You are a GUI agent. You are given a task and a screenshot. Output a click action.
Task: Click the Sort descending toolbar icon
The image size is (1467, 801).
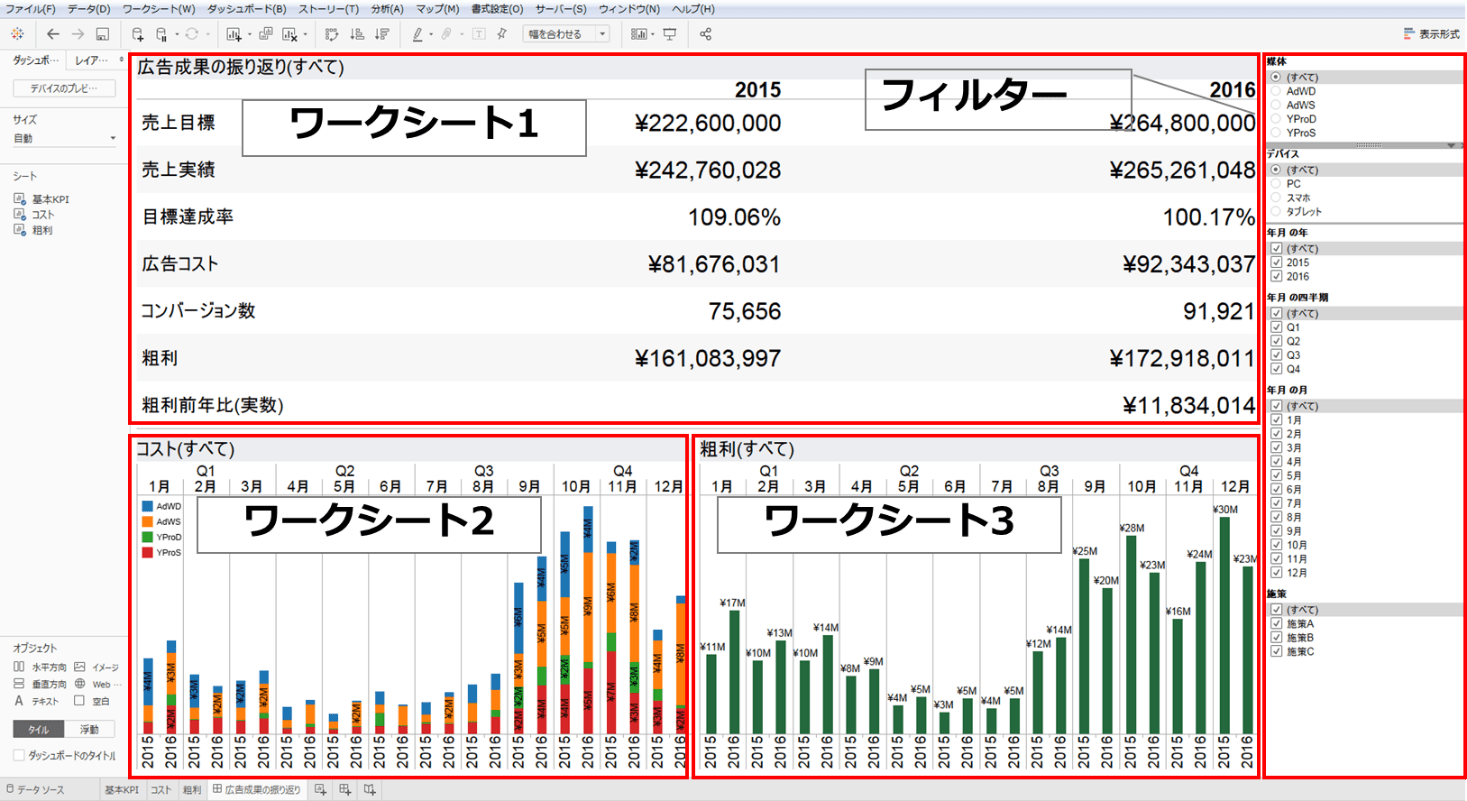click(x=381, y=34)
